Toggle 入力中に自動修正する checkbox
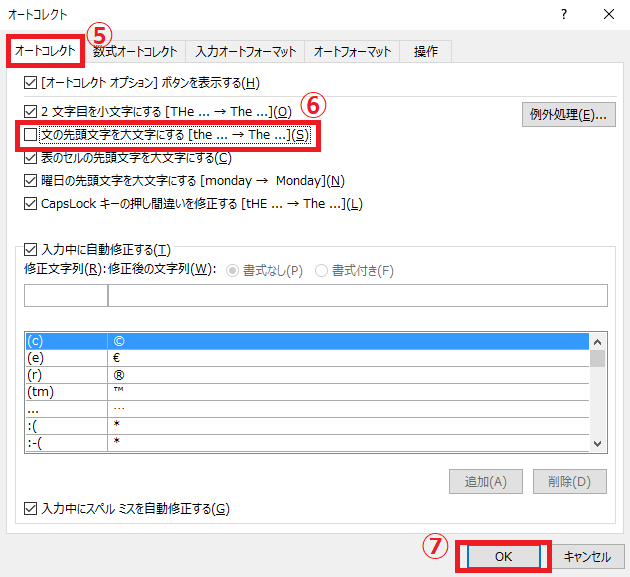Viewport: 630px width, 577px height. [31, 250]
